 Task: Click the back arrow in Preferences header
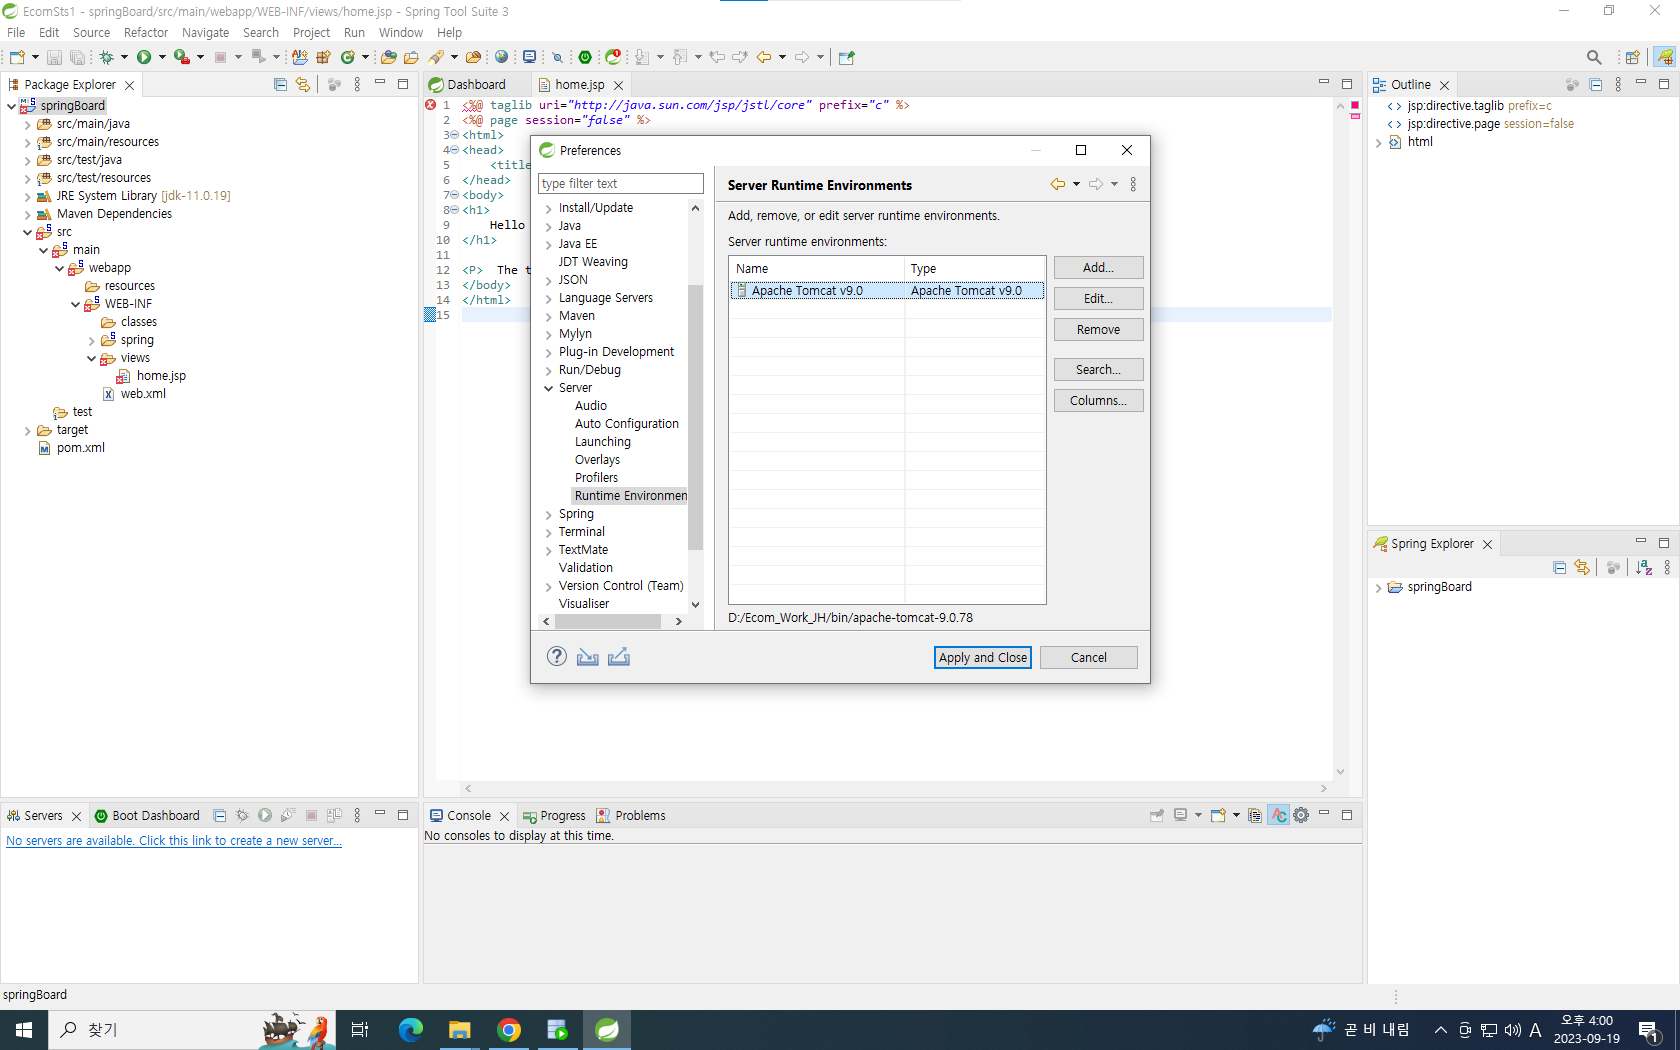[1057, 184]
